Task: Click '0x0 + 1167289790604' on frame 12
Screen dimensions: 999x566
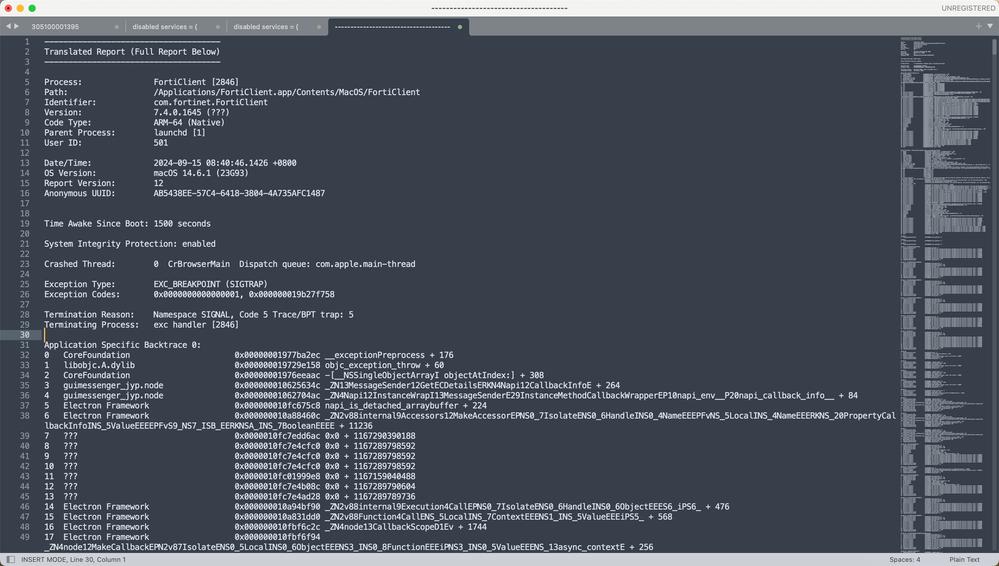Action: coord(370,486)
